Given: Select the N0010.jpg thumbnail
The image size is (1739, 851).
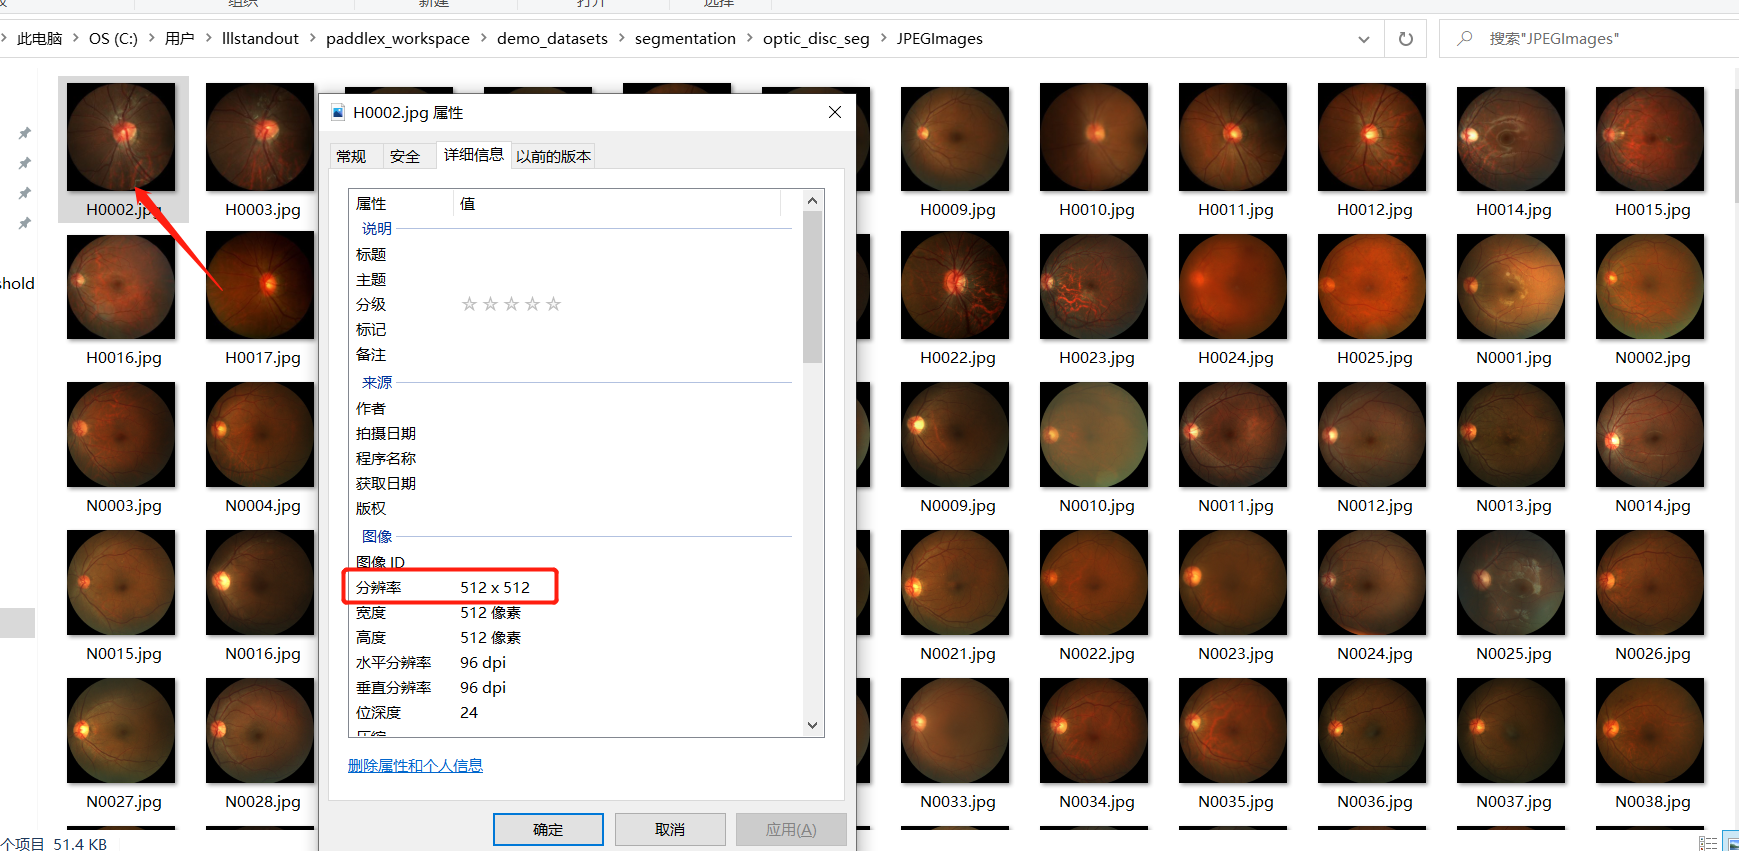Looking at the screenshot, I should click(x=1094, y=435).
